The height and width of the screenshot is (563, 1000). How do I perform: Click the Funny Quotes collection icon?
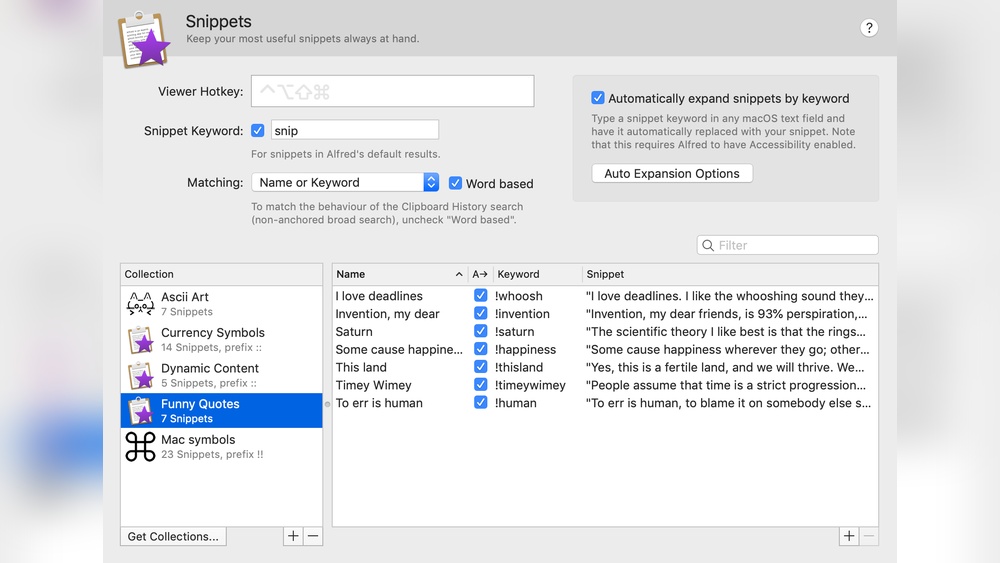coord(140,411)
